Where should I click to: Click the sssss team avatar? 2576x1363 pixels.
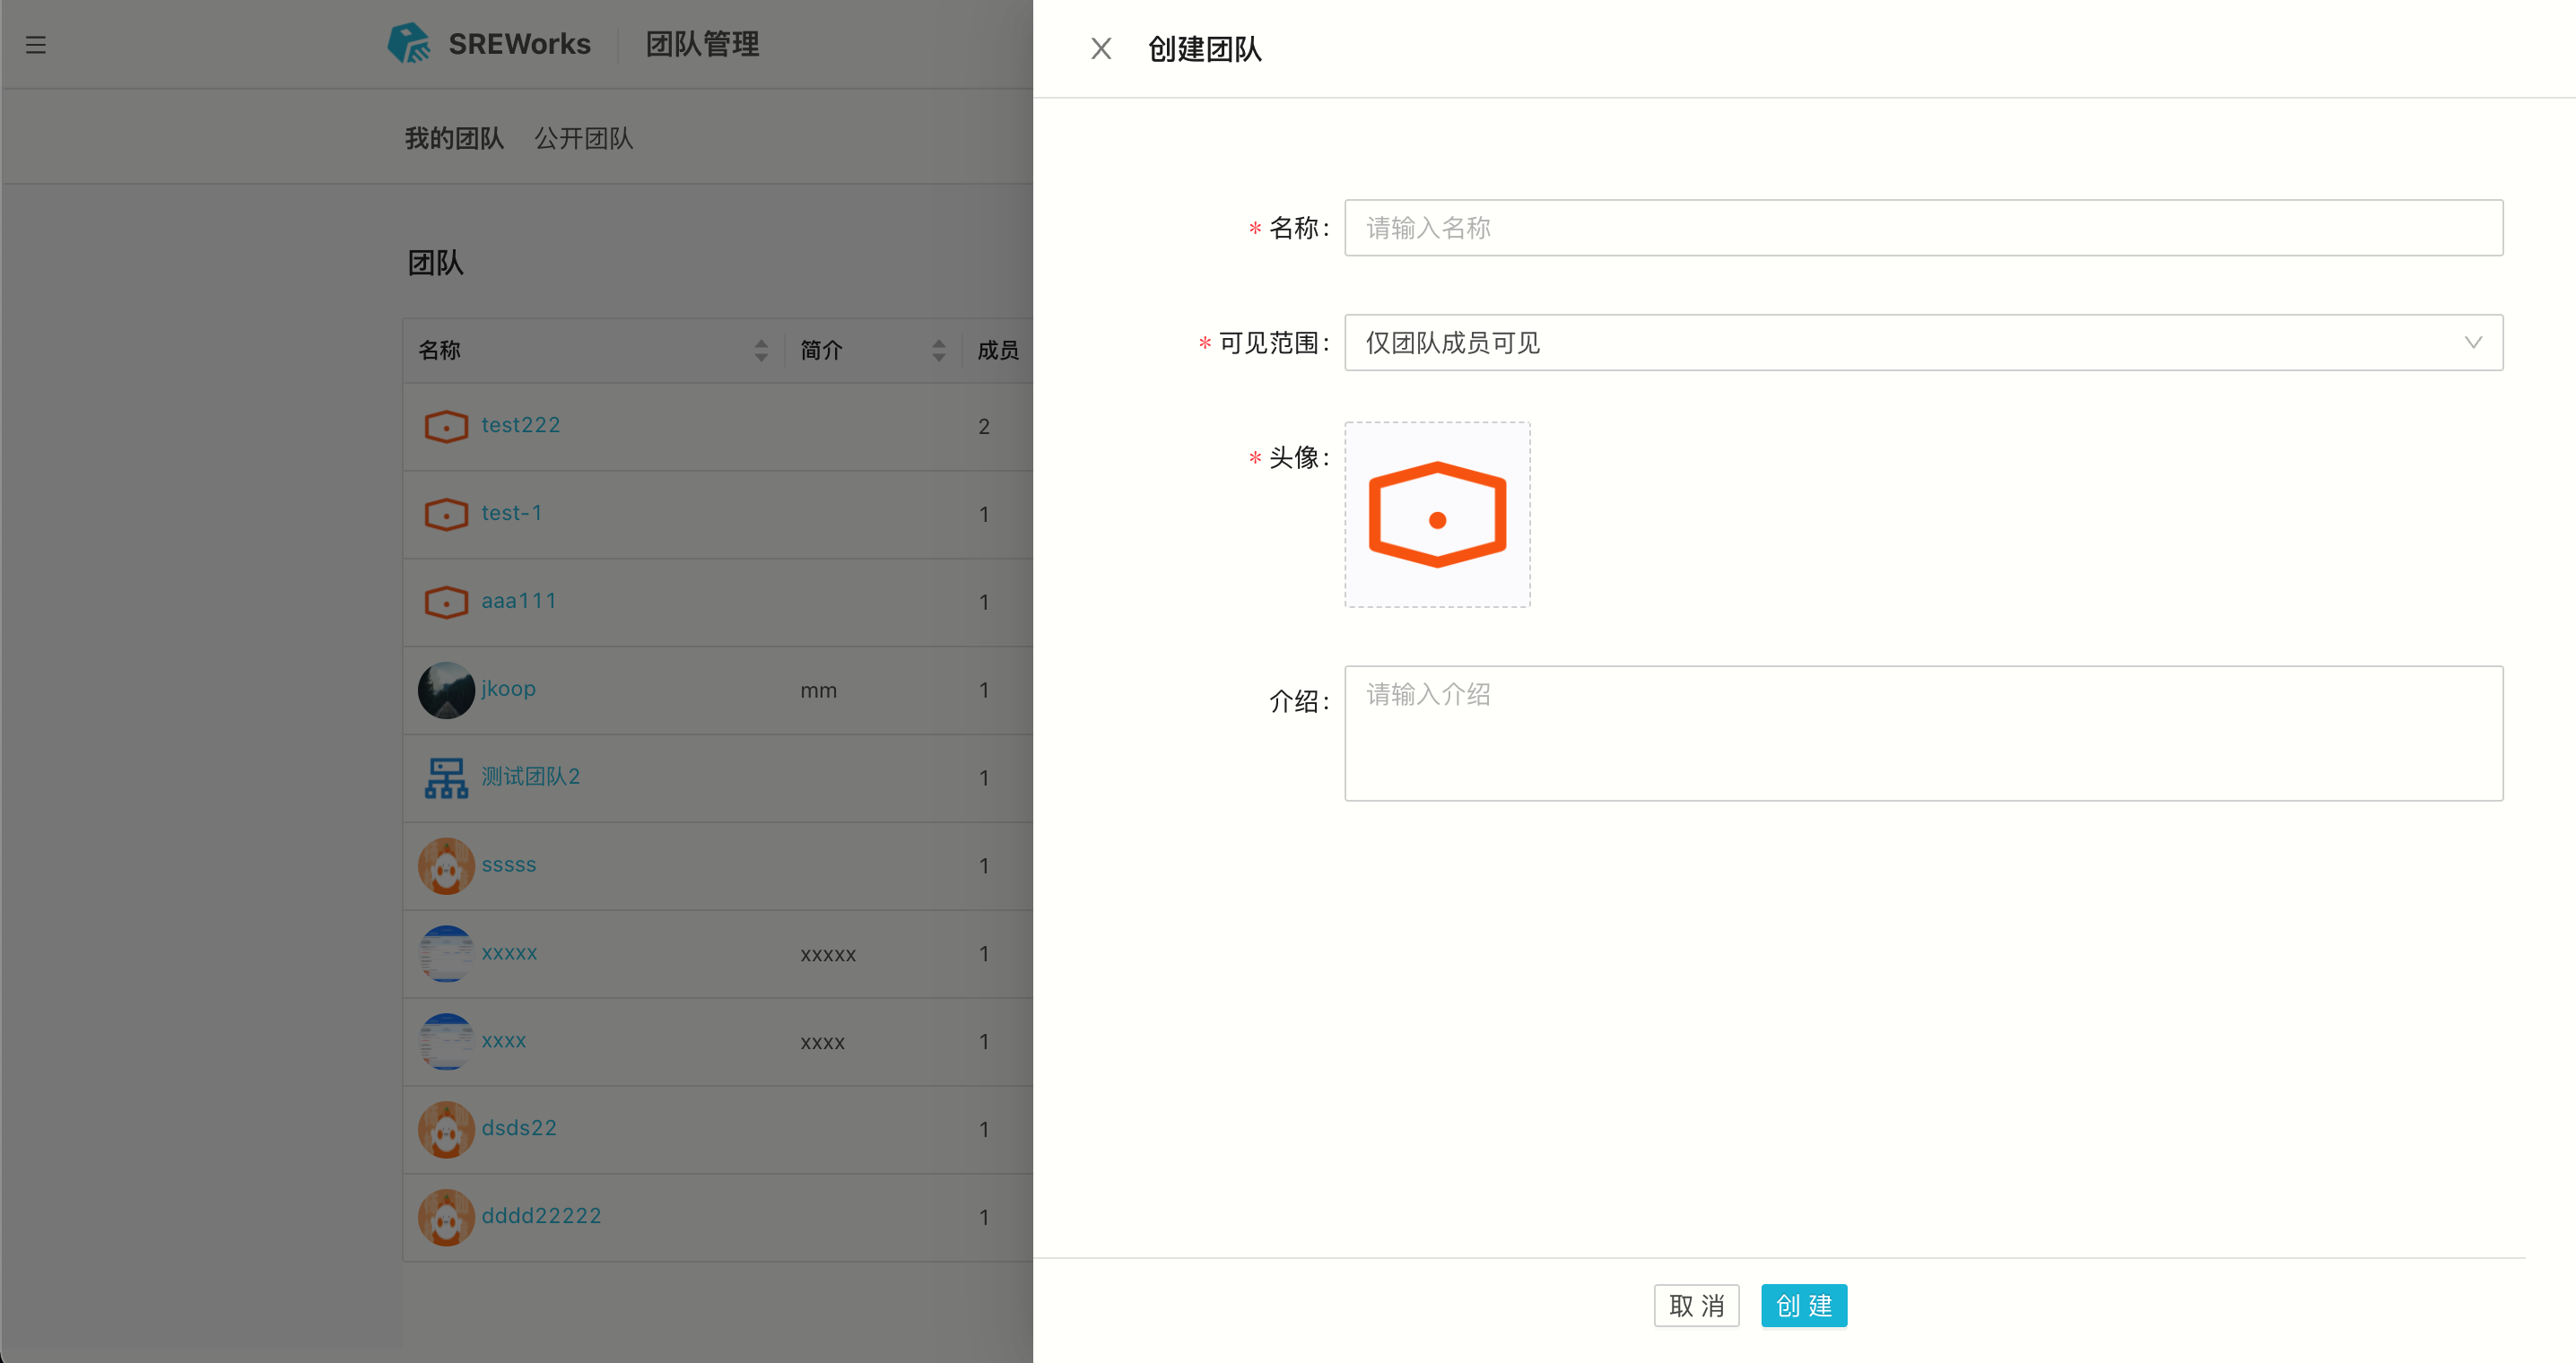point(446,866)
